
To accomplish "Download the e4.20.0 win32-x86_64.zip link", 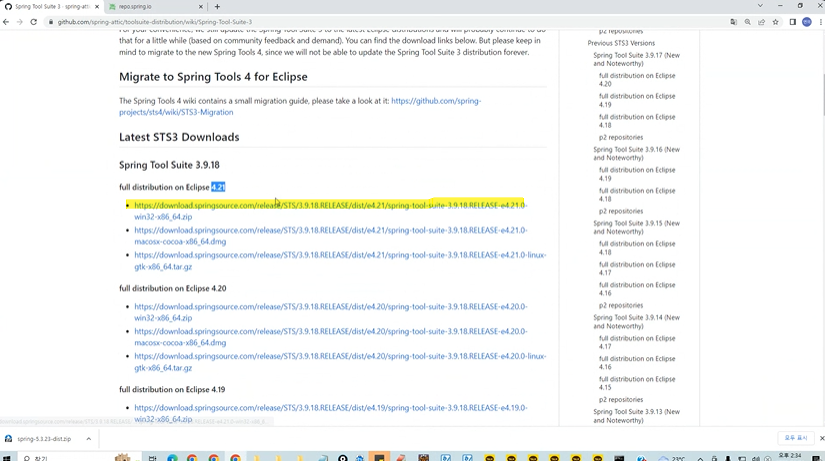I will (x=330, y=312).
